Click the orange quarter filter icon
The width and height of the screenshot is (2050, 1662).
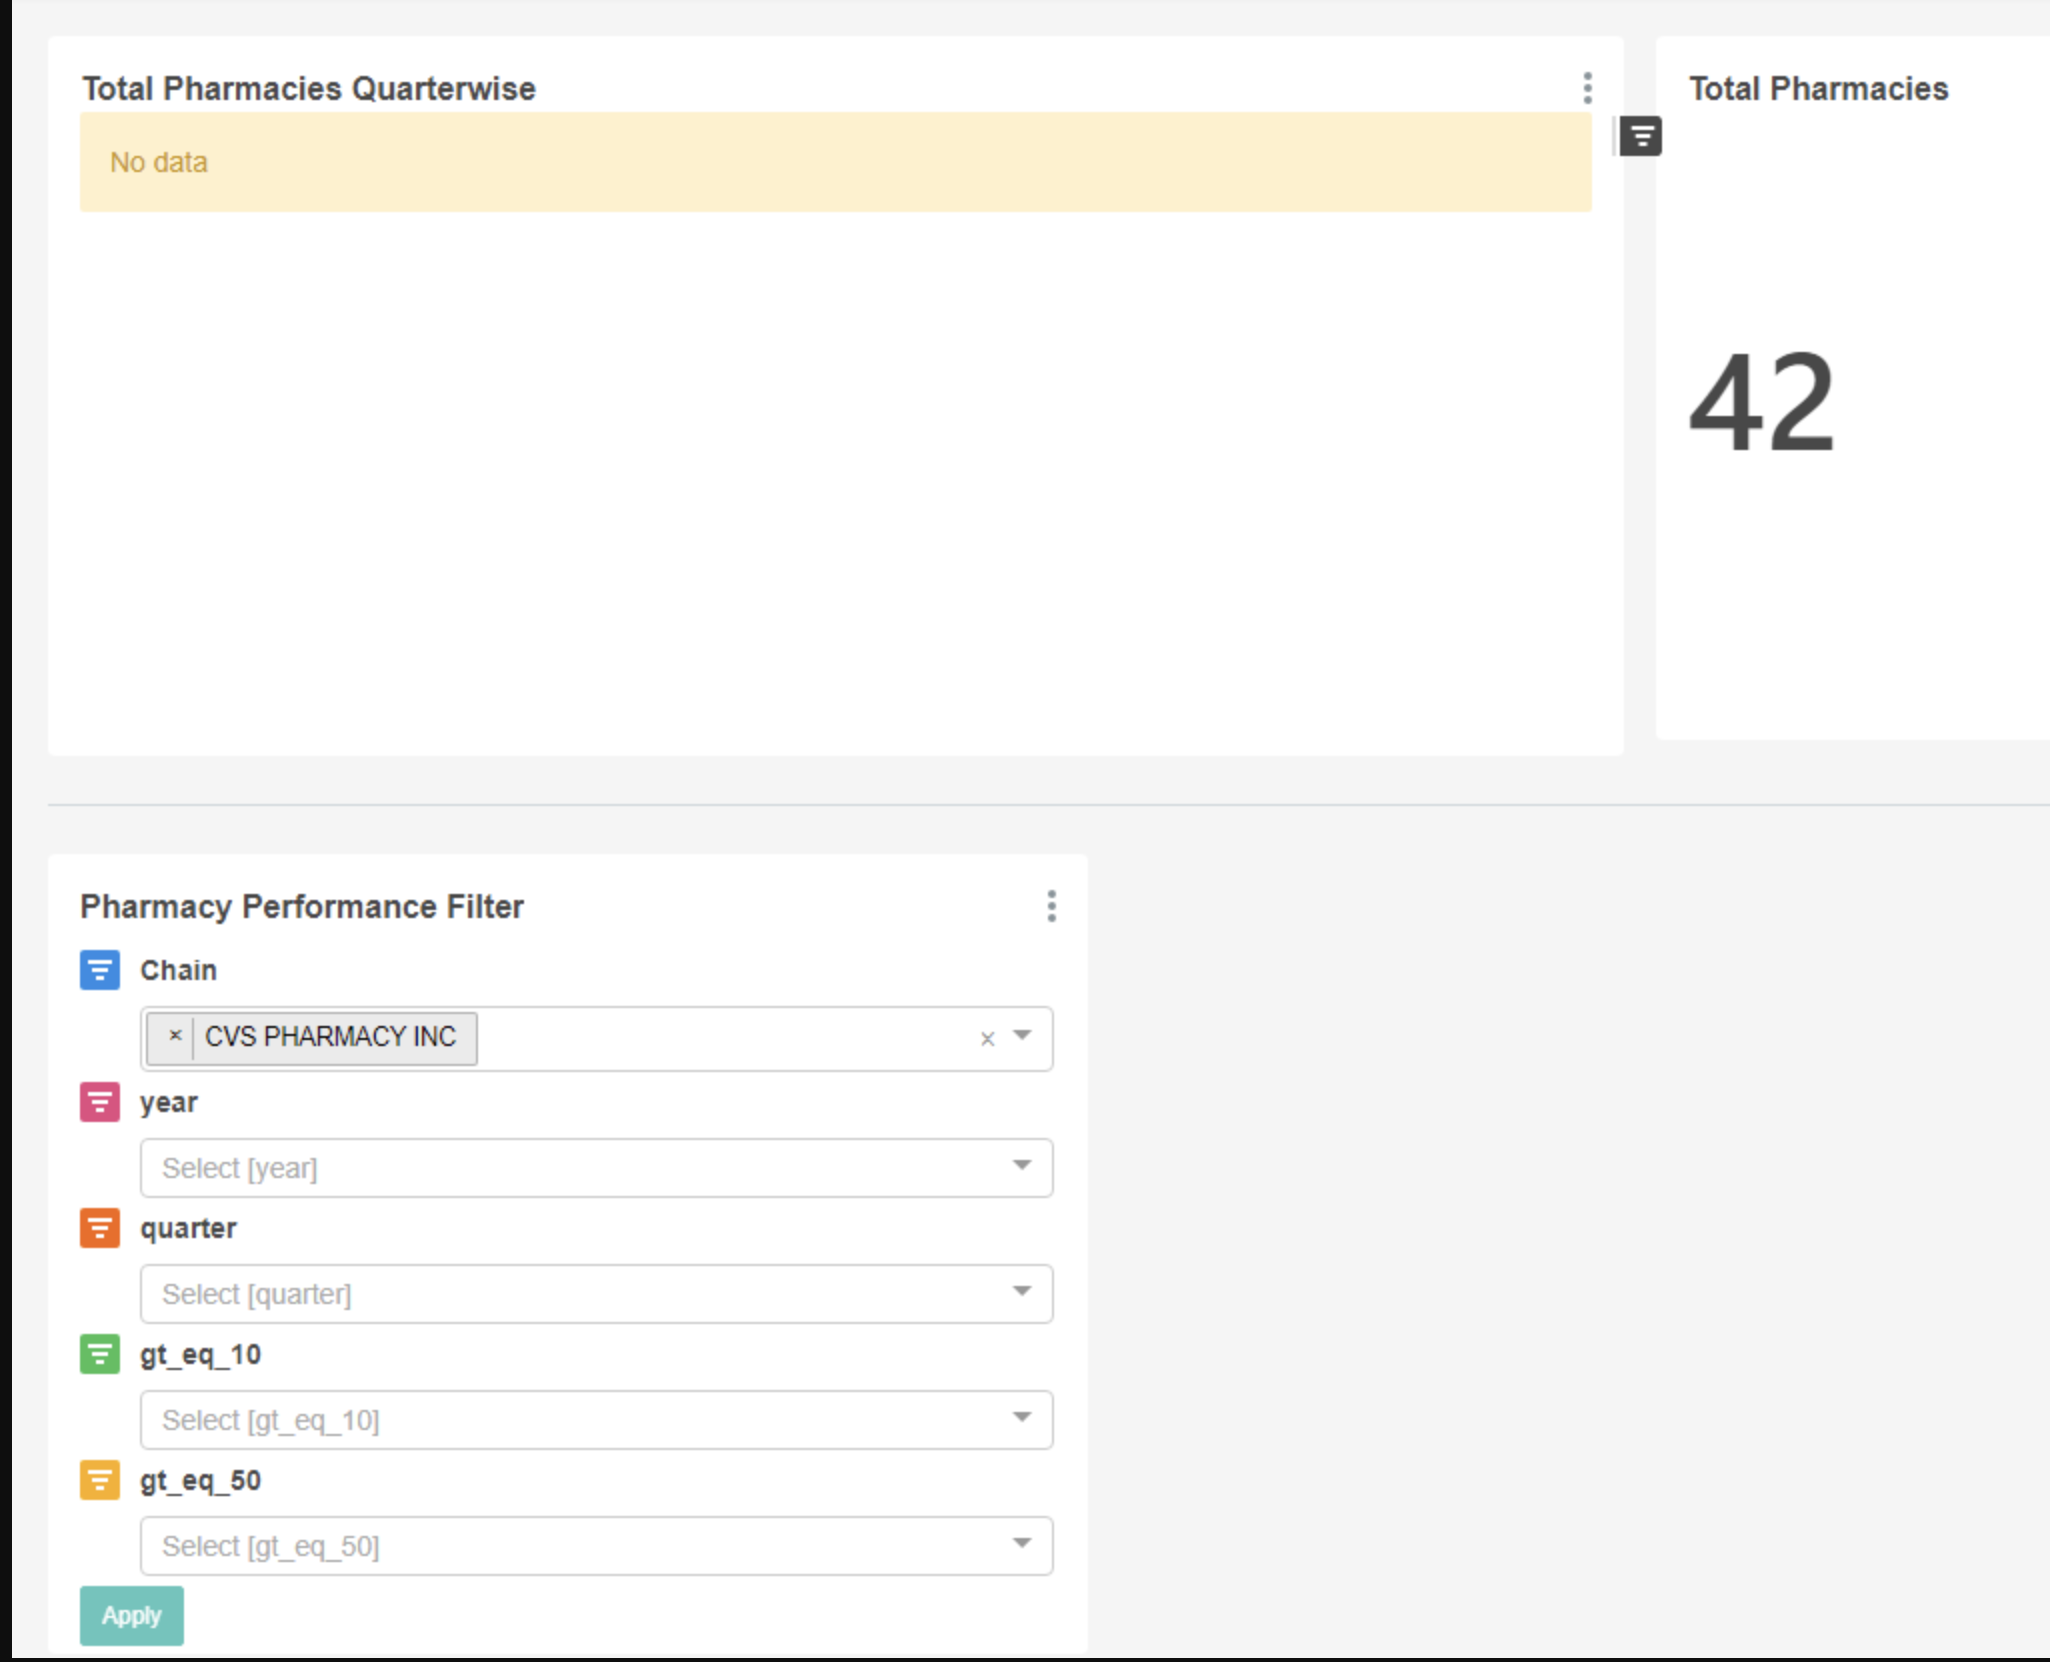coord(99,1228)
